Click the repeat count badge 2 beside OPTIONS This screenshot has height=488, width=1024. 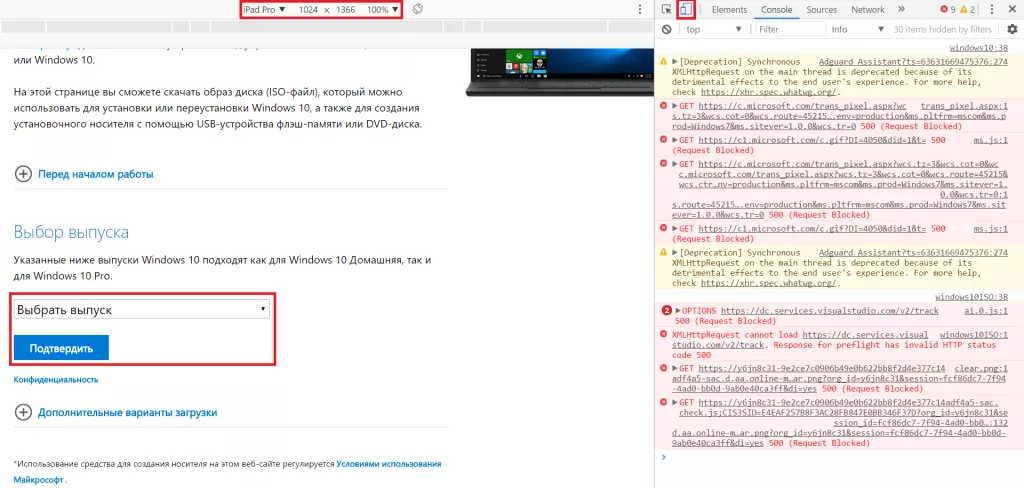click(667, 311)
